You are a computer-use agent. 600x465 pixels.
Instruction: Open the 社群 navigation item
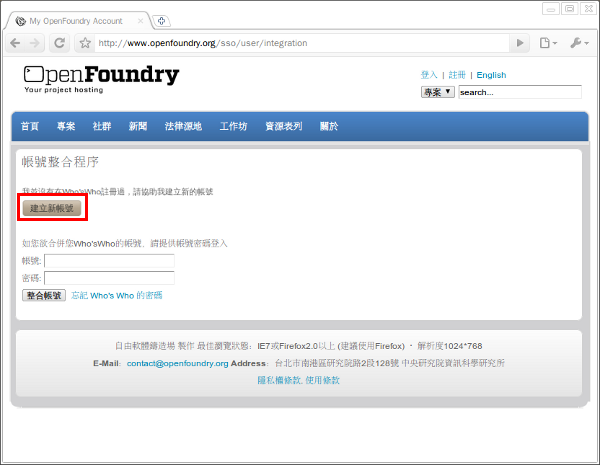102,126
